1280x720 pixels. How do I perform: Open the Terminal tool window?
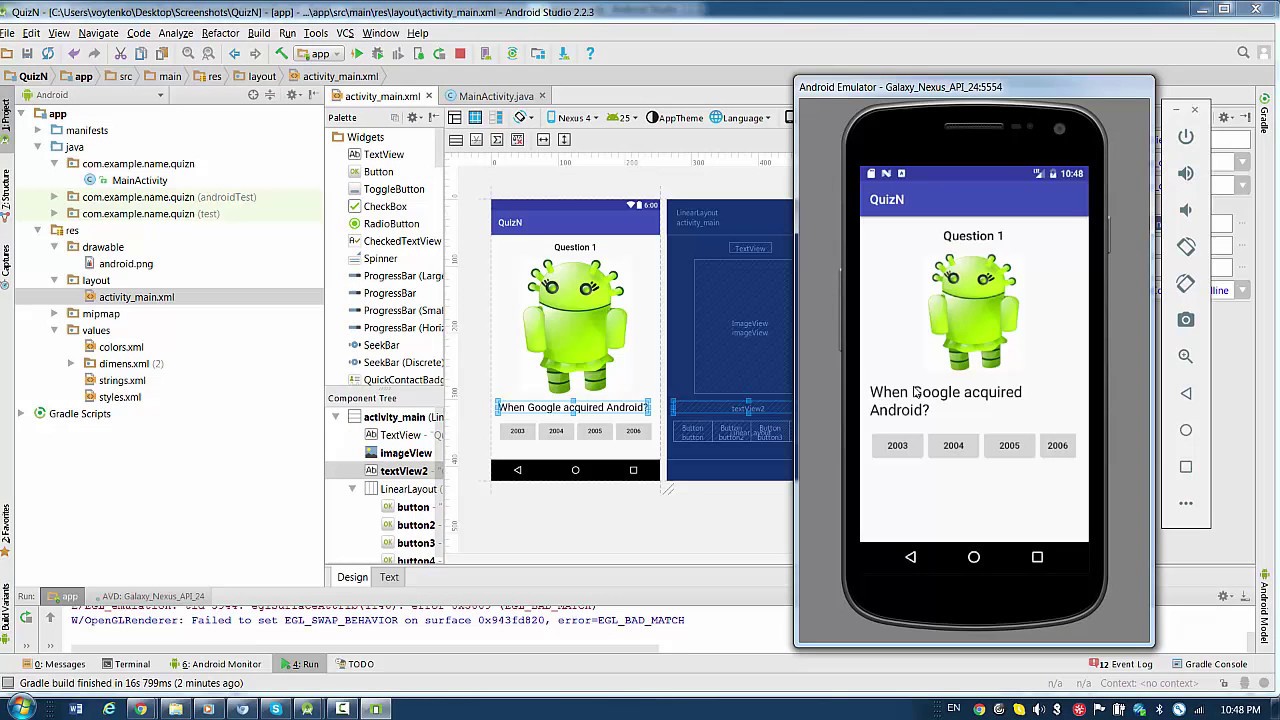pyautogui.click(x=125, y=664)
